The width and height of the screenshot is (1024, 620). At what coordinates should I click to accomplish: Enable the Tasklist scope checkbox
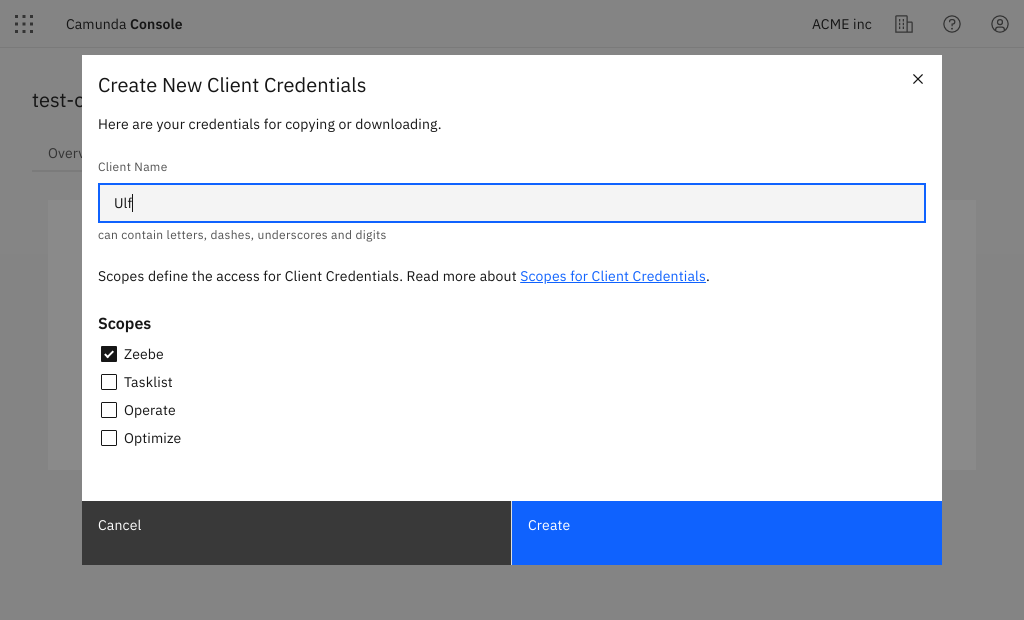point(109,382)
